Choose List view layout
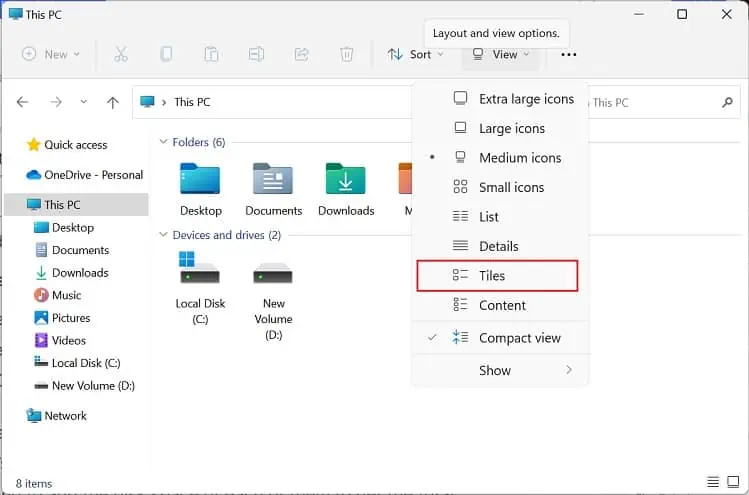Screen dimensions: 749x495 500,217
